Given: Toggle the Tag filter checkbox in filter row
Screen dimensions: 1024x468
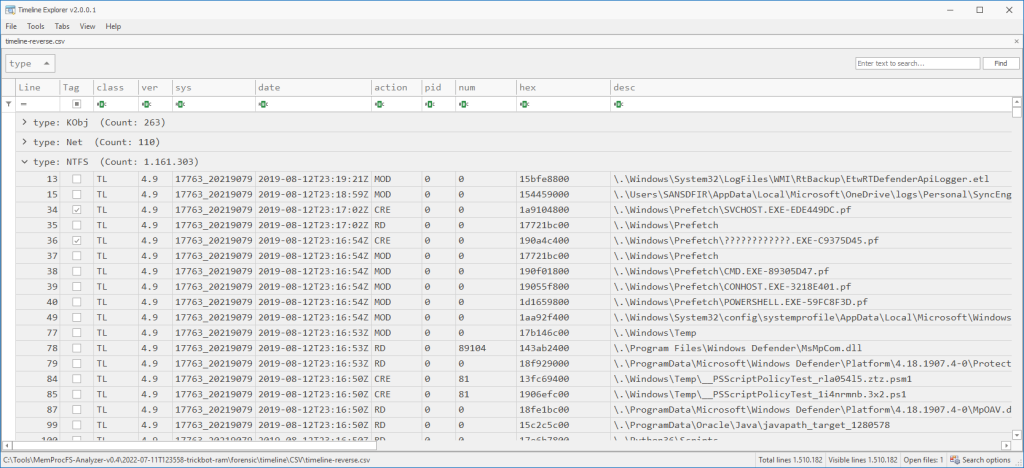Looking at the screenshot, I should (x=77, y=104).
